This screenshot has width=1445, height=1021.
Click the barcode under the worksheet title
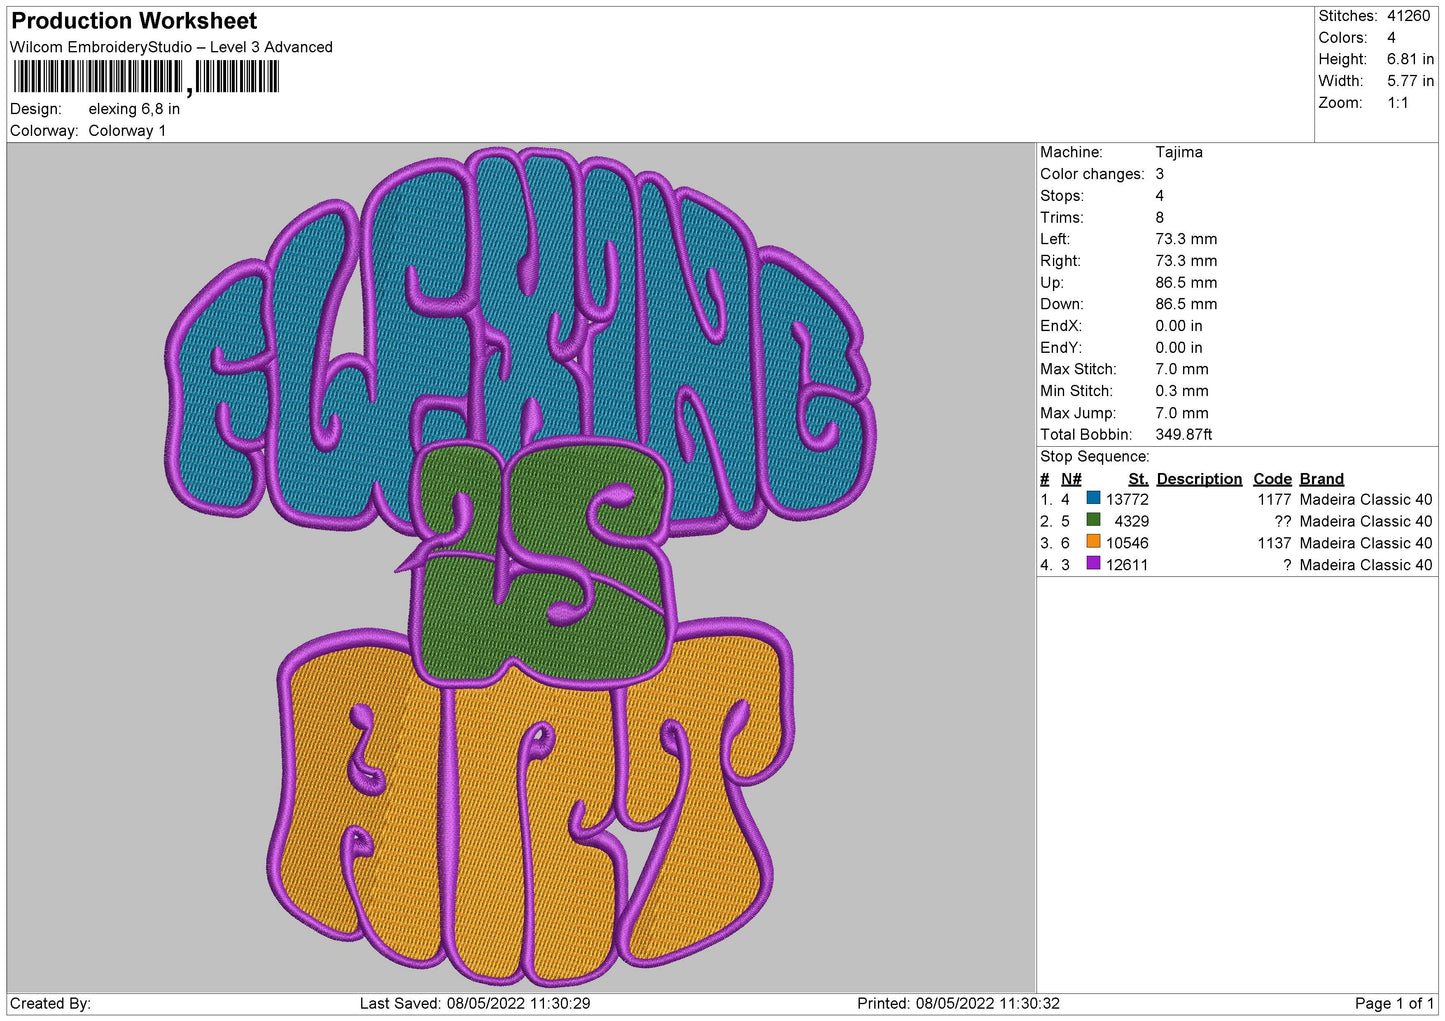147,77
